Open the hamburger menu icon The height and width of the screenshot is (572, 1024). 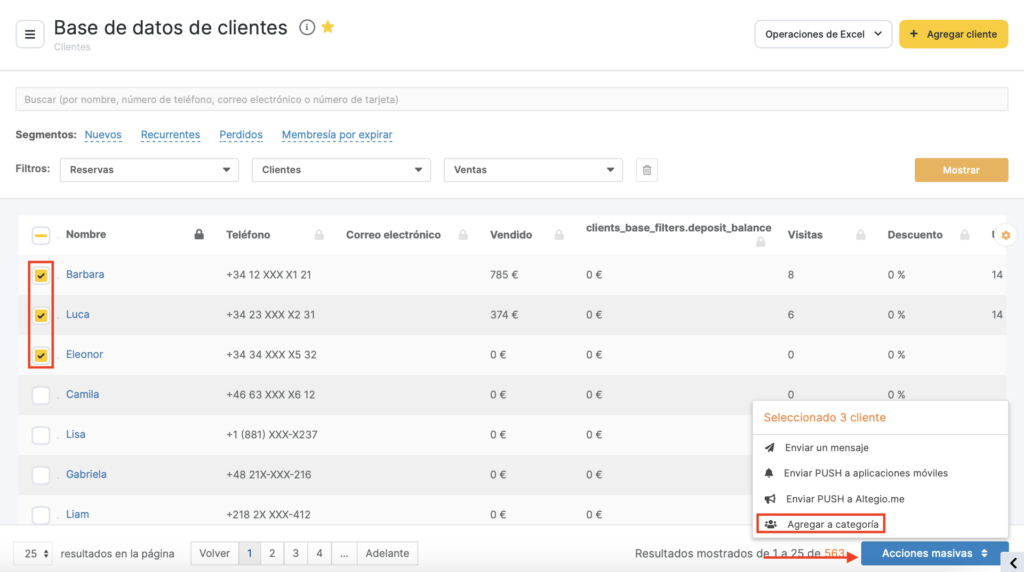point(30,34)
